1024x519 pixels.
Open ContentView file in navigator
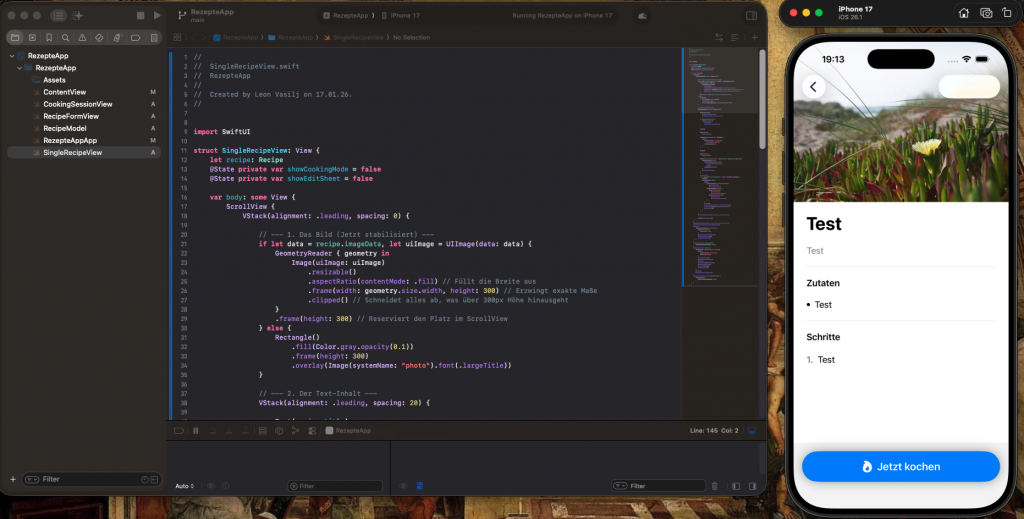(x=64, y=92)
